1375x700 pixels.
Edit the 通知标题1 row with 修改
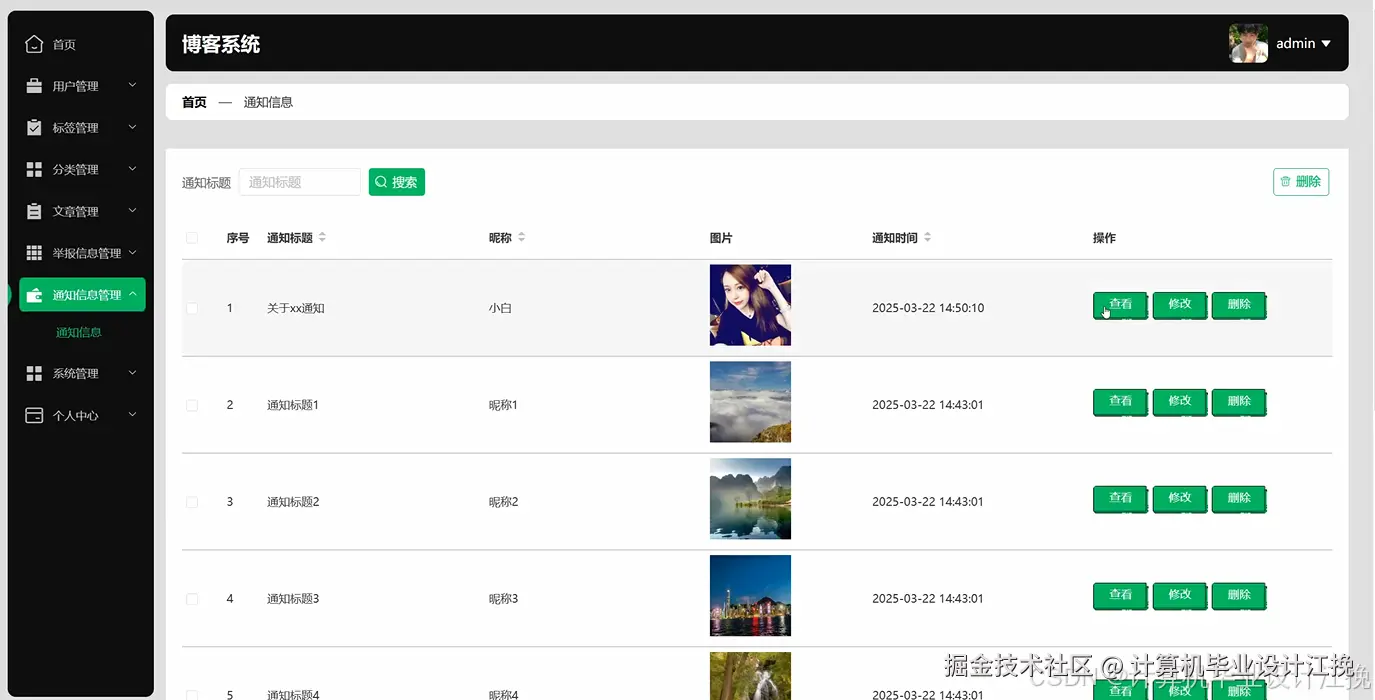(x=1180, y=402)
